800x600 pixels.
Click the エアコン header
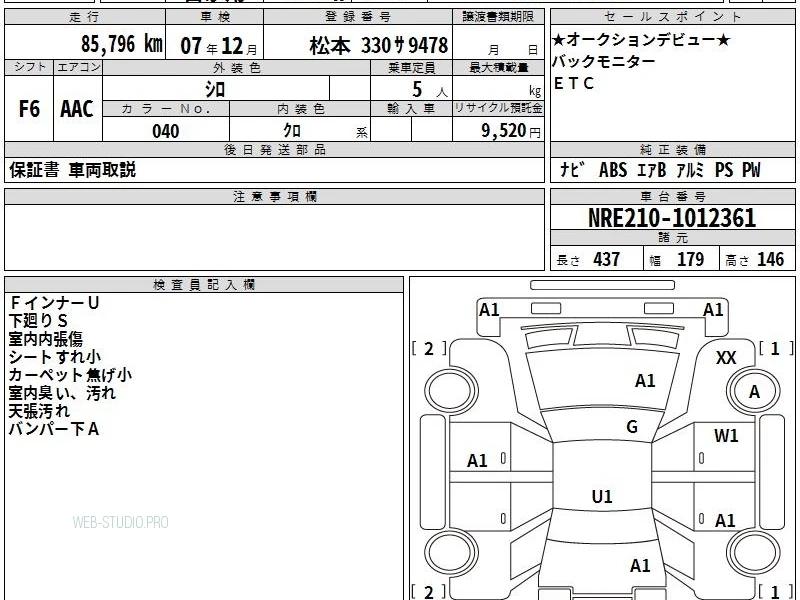click(x=78, y=67)
